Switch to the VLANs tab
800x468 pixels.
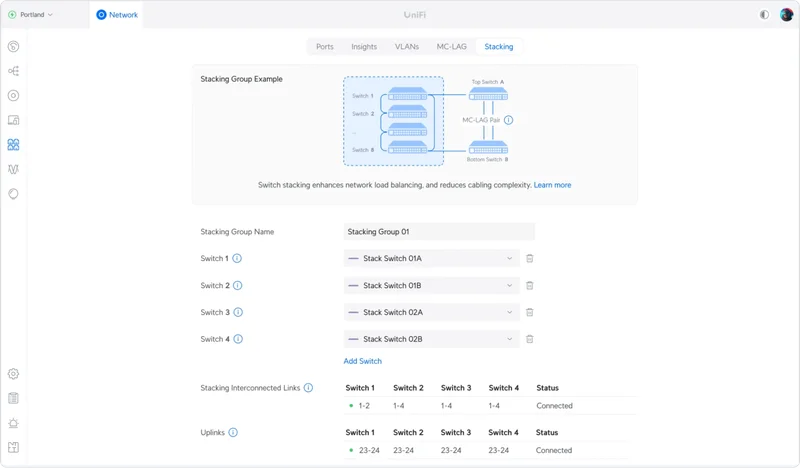coord(407,46)
